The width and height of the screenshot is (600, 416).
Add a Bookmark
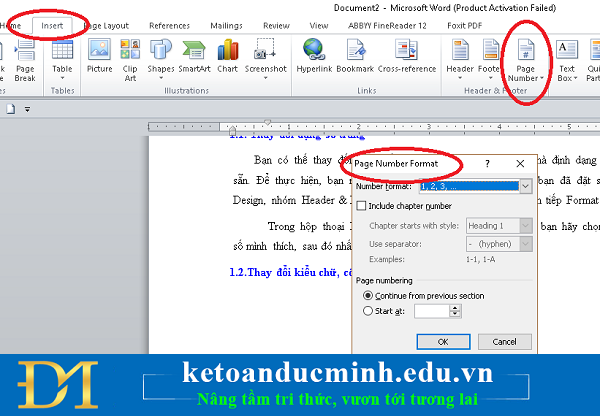[355, 56]
